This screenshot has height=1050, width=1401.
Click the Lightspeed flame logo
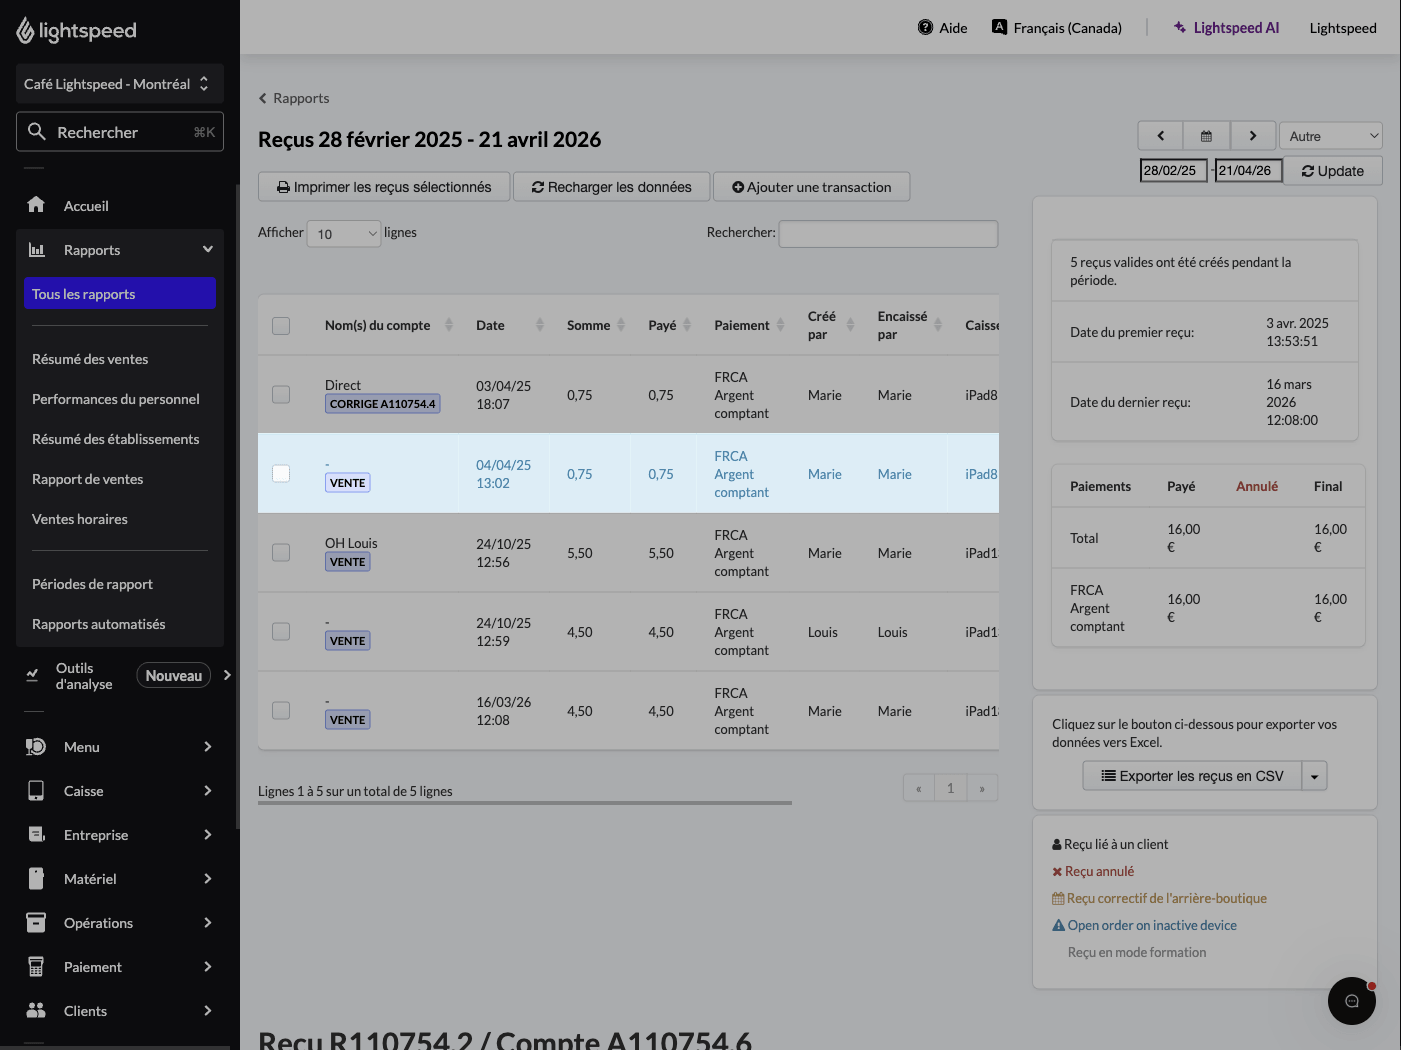[25, 30]
